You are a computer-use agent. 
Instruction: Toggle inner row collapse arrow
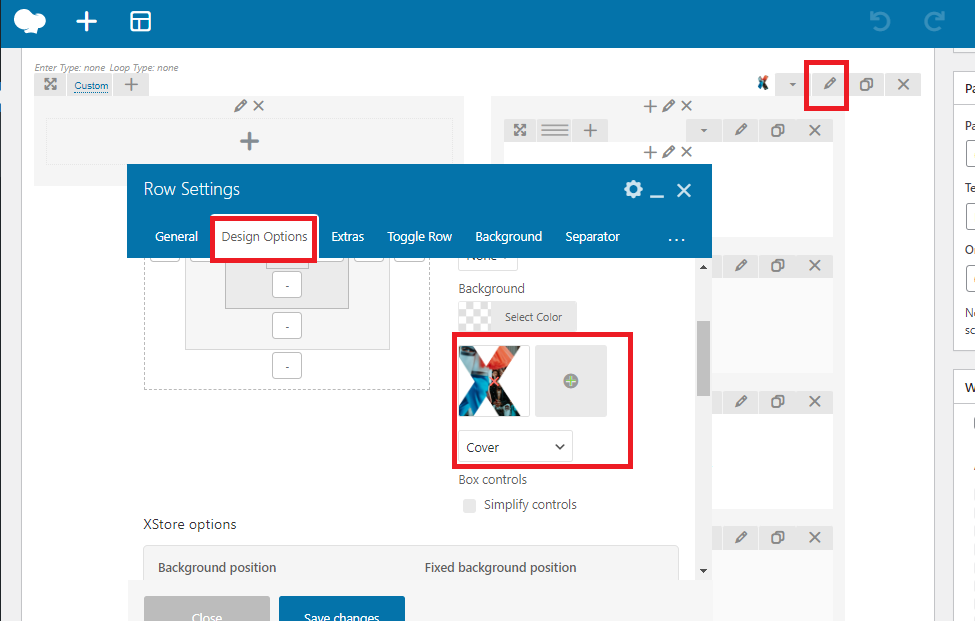(x=704, y=130)
